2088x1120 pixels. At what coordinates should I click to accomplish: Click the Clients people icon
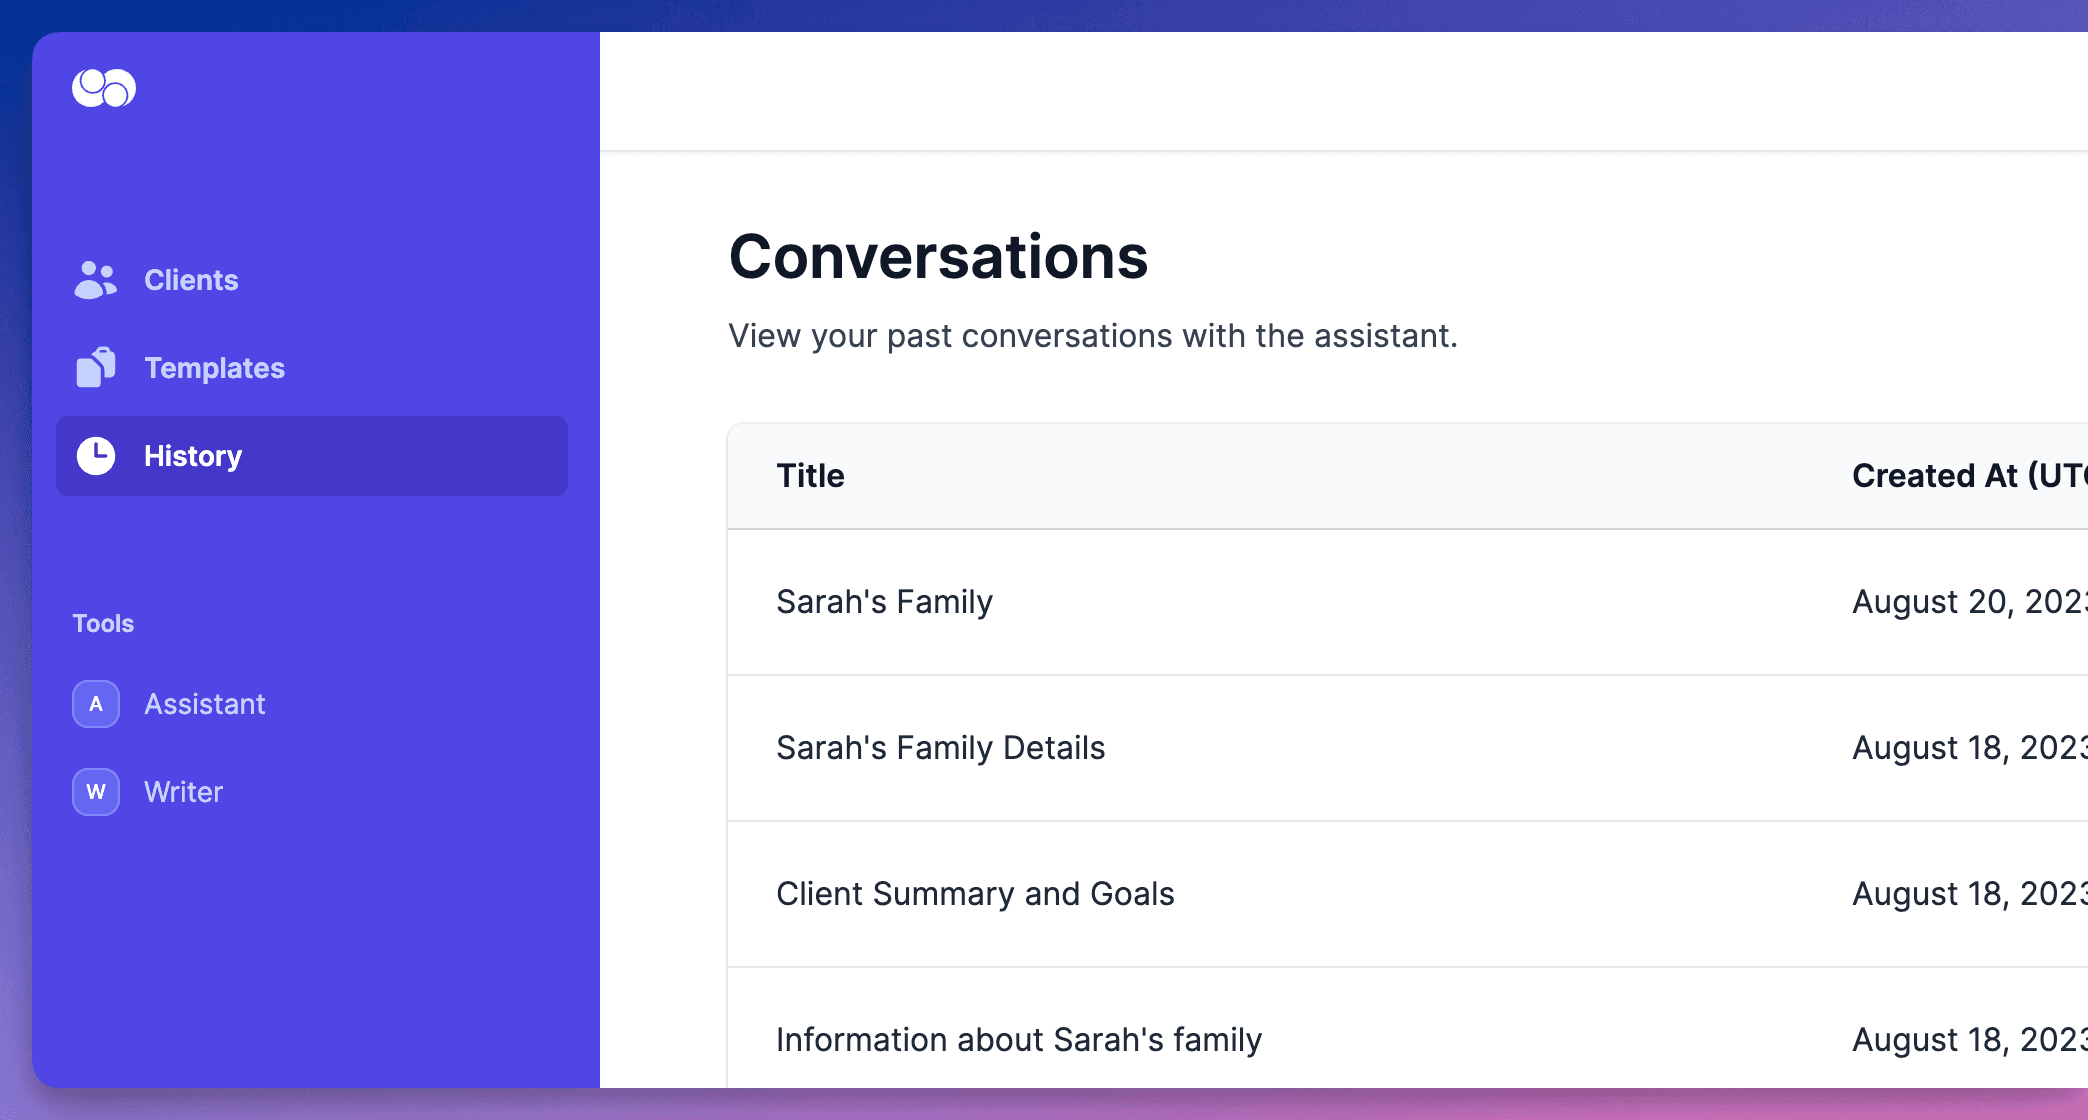(96, 280)
